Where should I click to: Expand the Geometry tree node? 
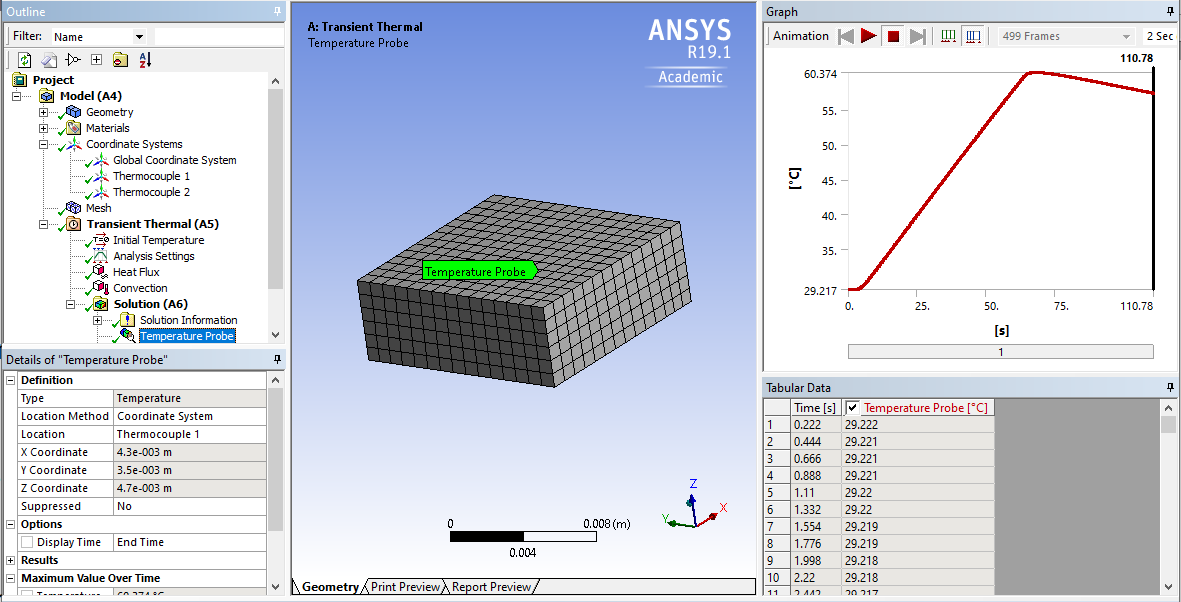pyautogui.click(x=44, y=112)
